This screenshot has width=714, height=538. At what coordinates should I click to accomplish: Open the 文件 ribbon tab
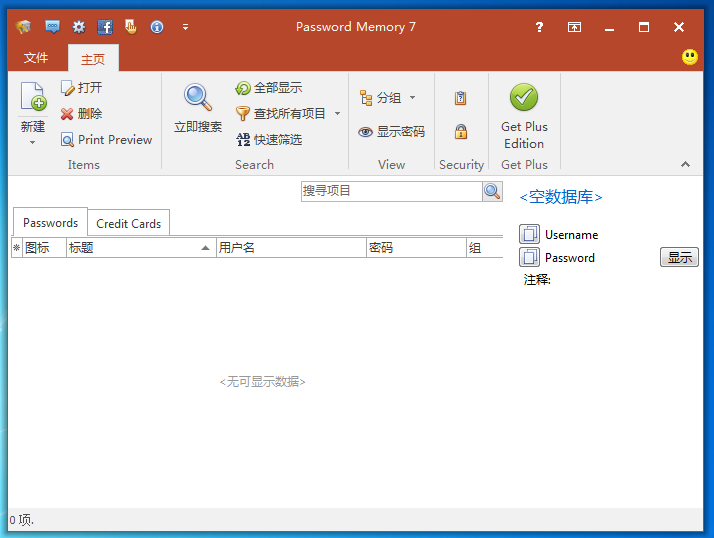(36, 58)
